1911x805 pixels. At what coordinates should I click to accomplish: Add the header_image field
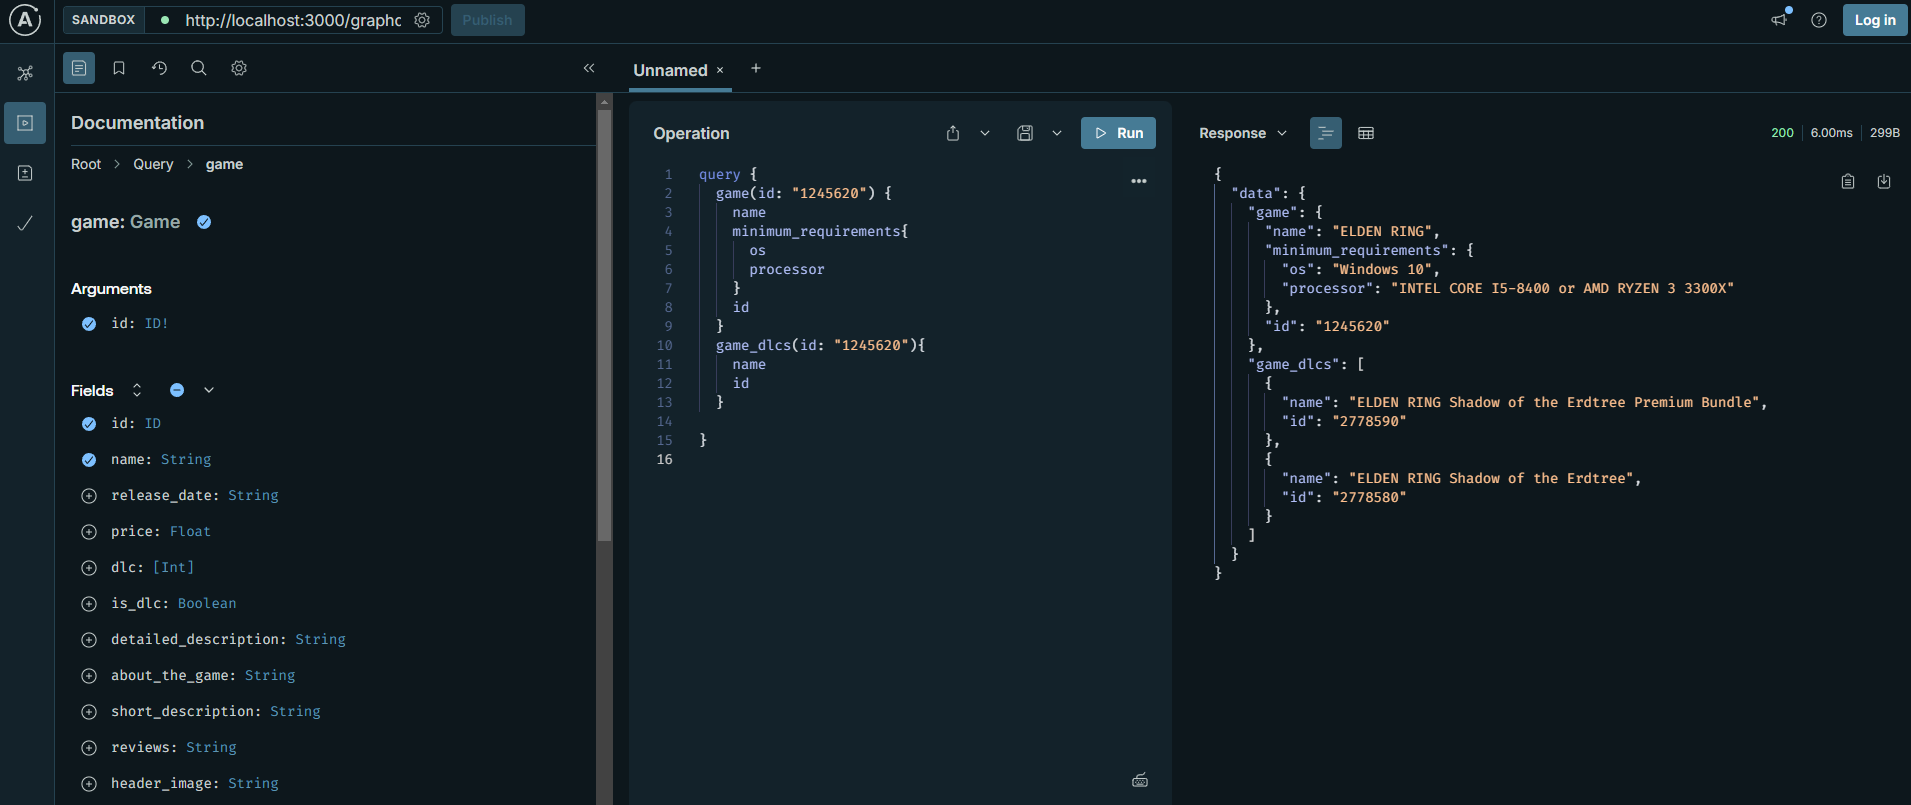89,784
